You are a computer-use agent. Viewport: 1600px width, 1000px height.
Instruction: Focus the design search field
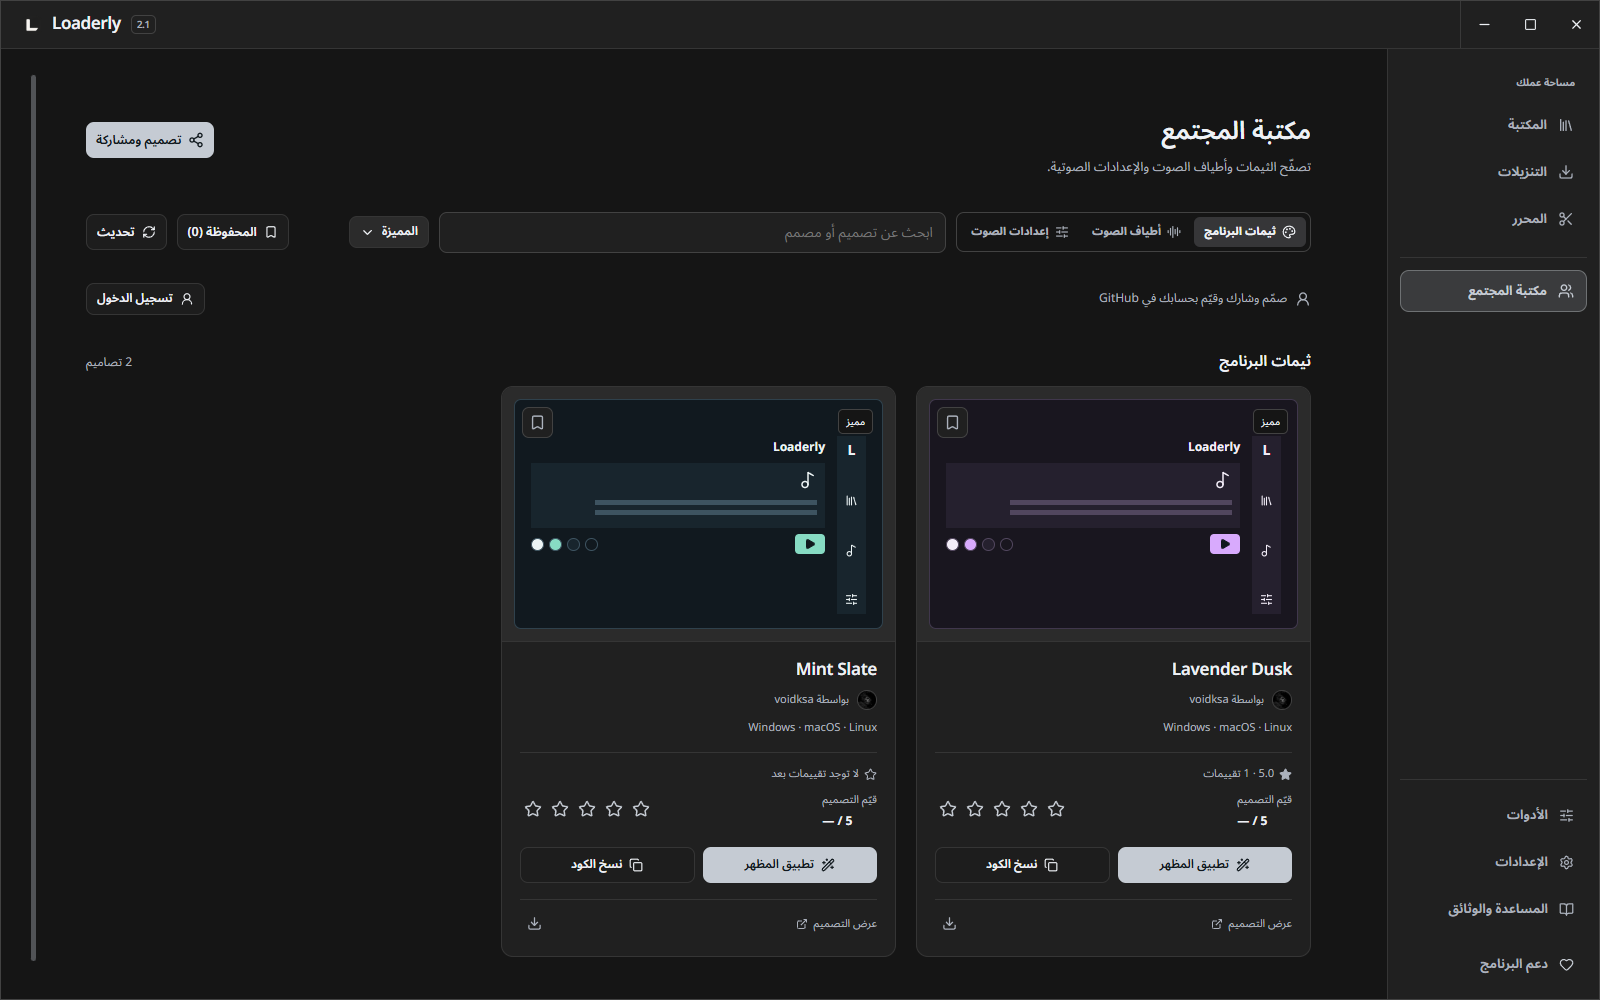click(x=692, y=232)
